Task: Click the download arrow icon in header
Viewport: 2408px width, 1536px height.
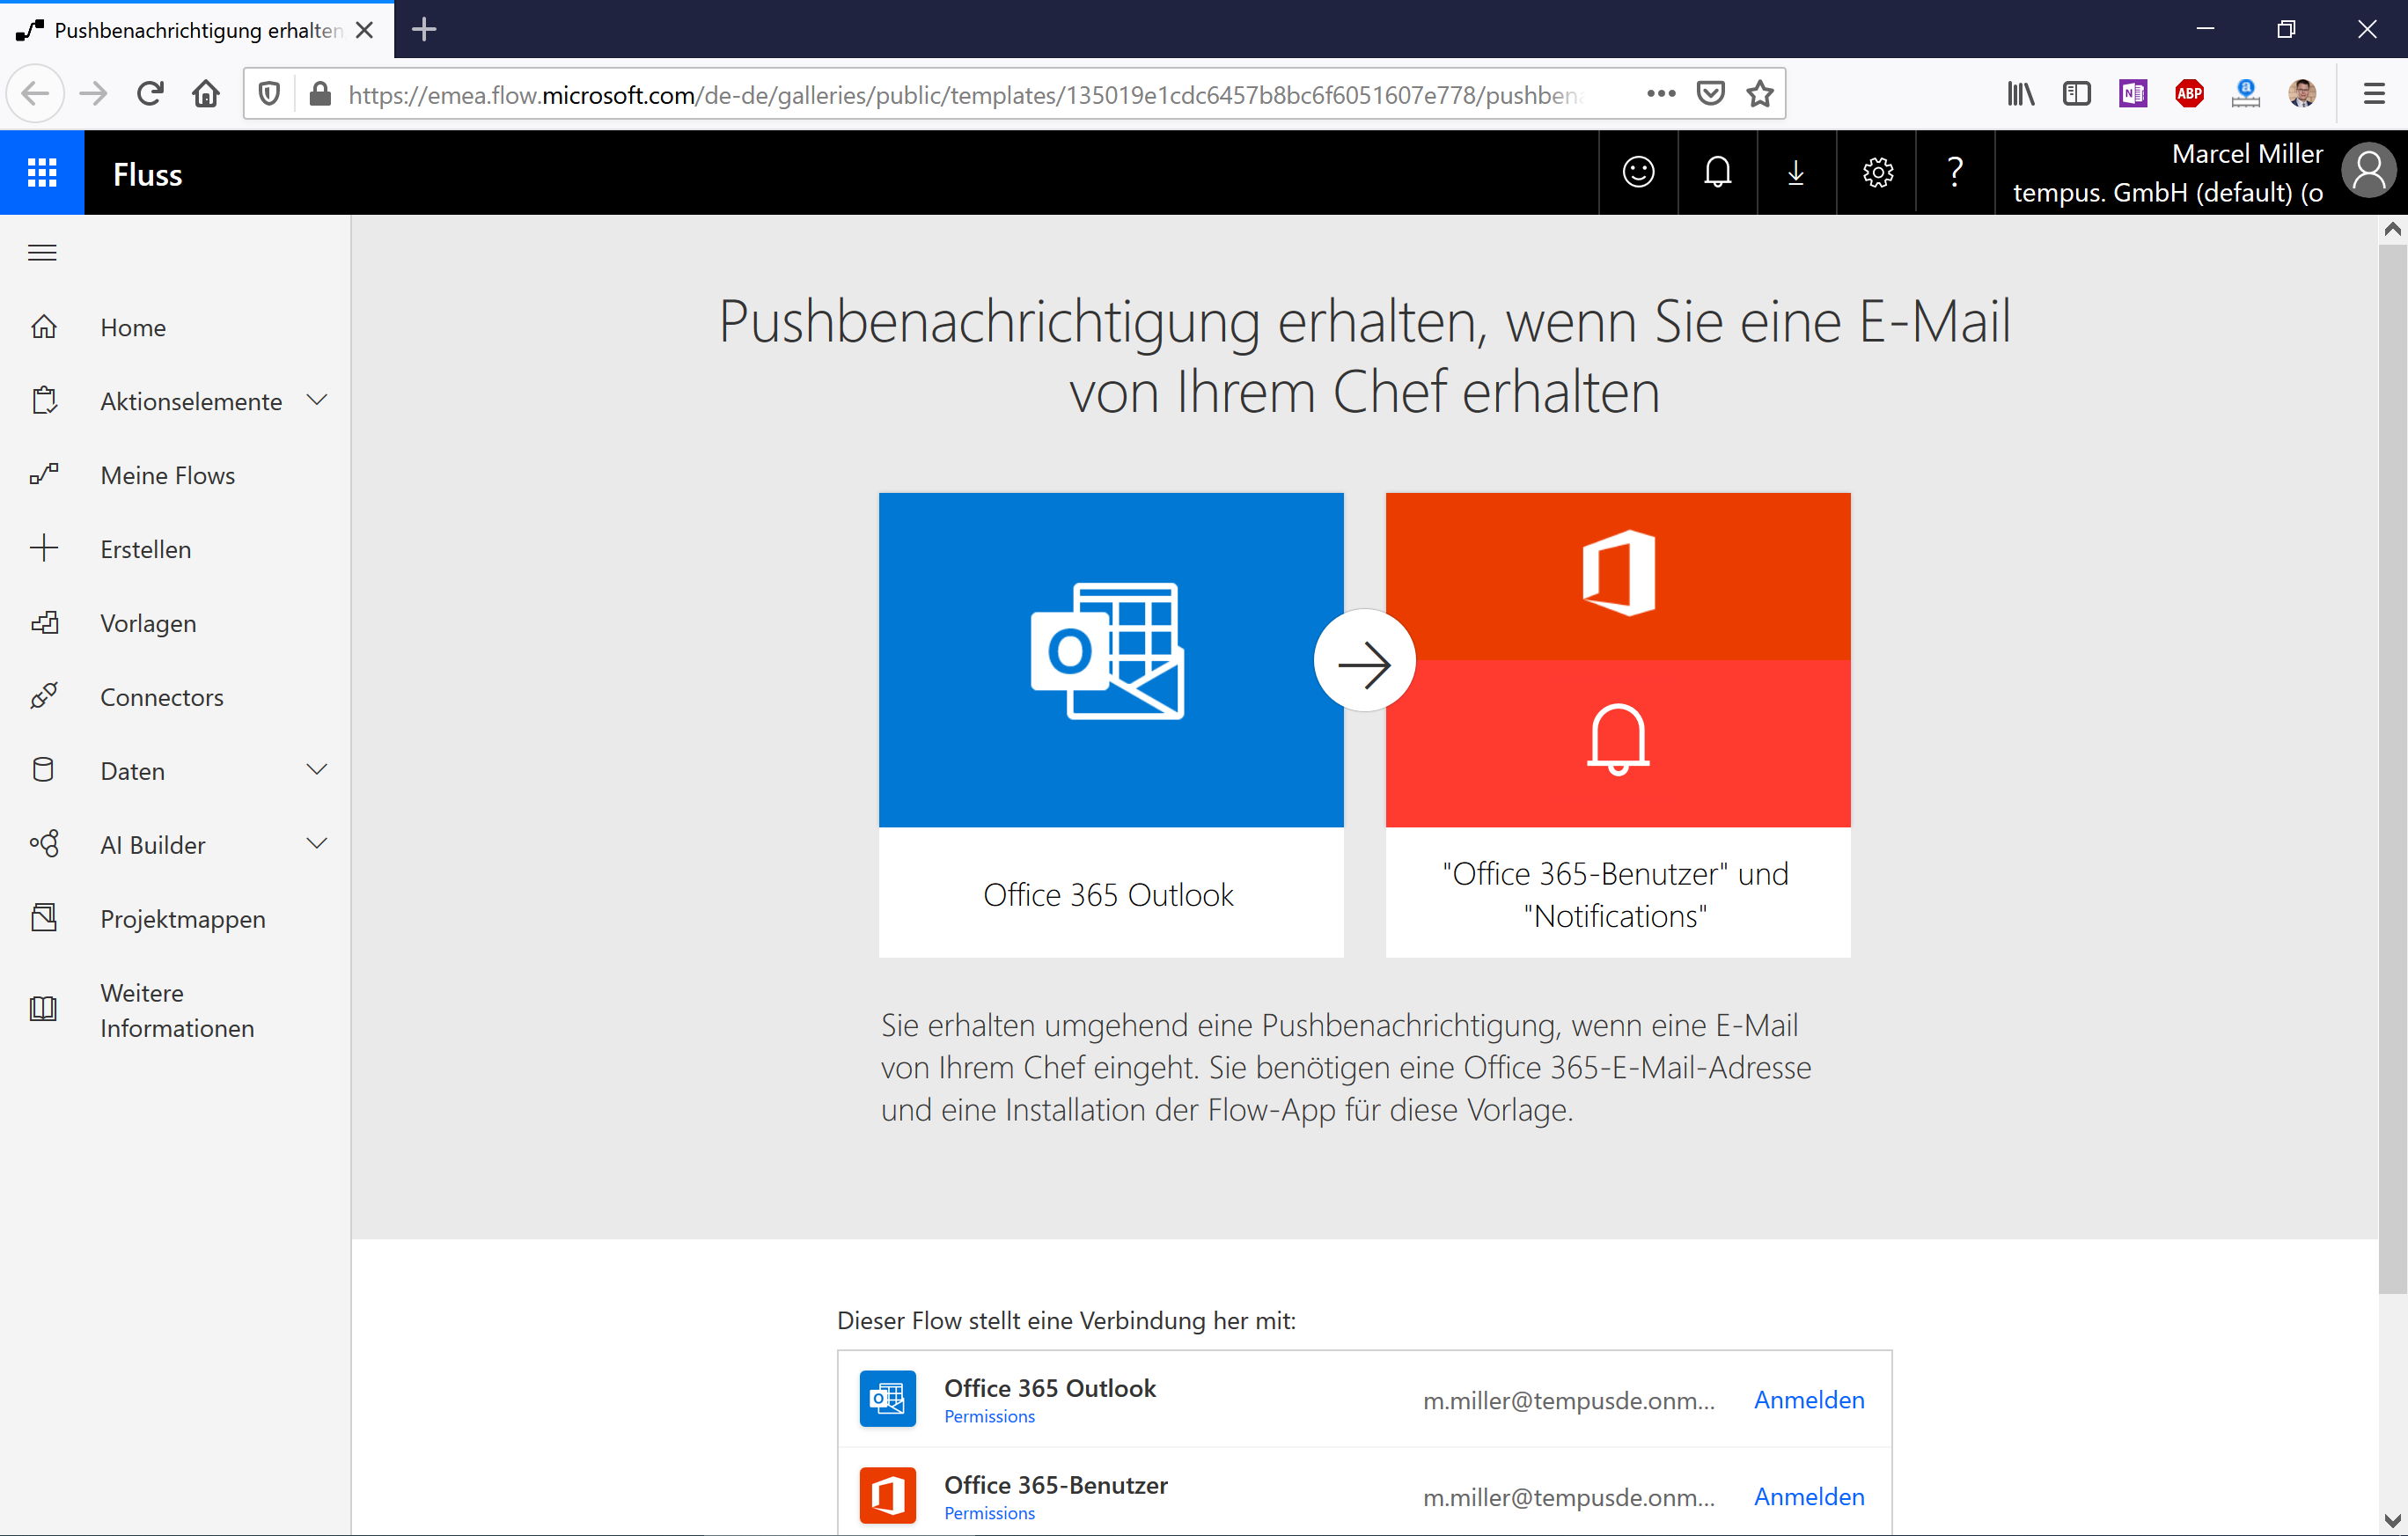Action: (1796, 173)
